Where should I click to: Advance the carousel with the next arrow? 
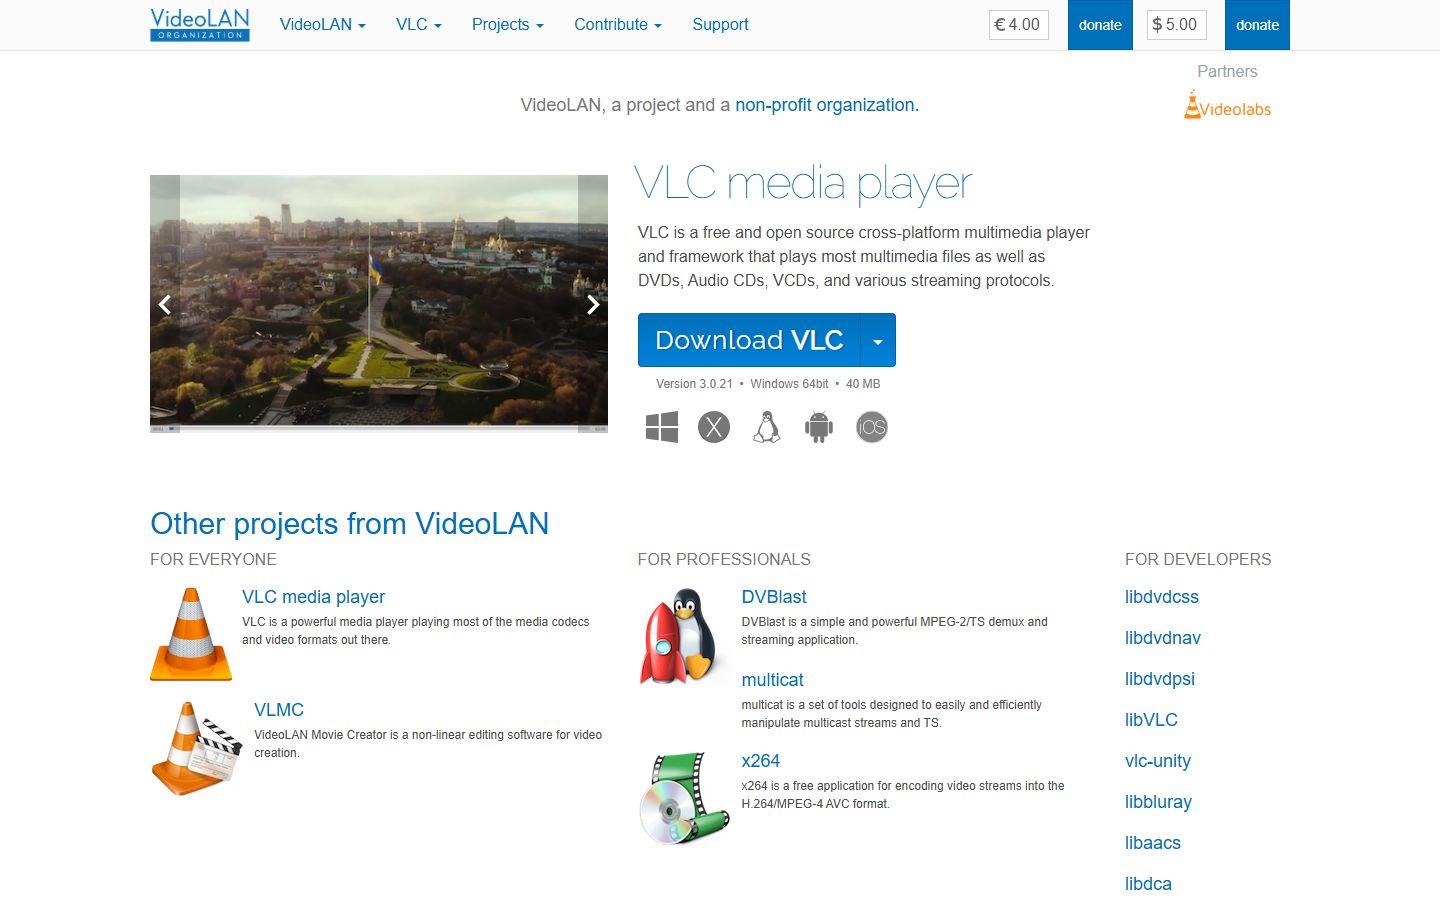(x=593, y=304)
